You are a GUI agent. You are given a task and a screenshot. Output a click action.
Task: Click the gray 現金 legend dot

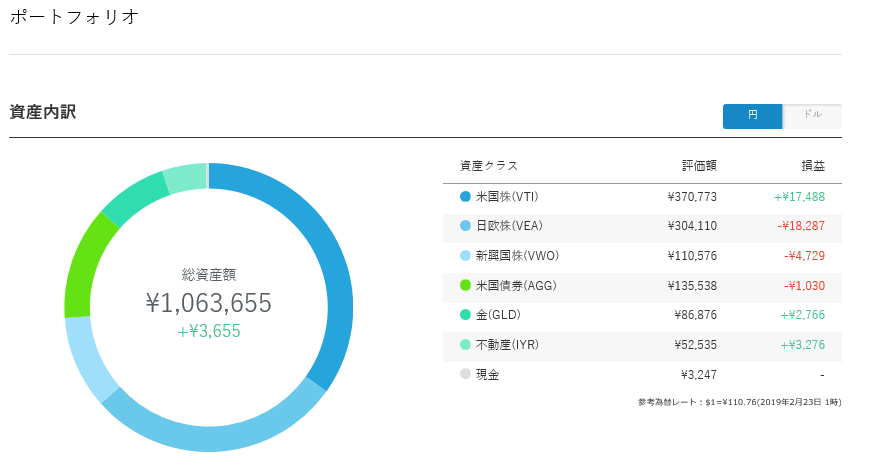(x=465, y=376)
